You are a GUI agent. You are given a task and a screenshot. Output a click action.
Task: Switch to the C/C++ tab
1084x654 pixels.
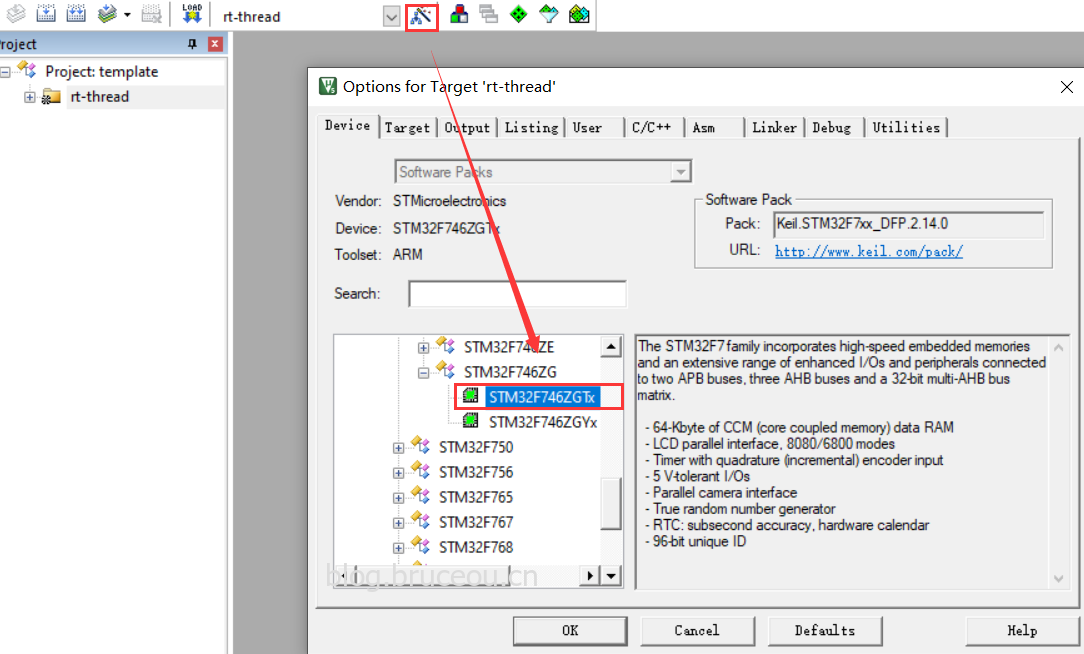coord(651,128)
